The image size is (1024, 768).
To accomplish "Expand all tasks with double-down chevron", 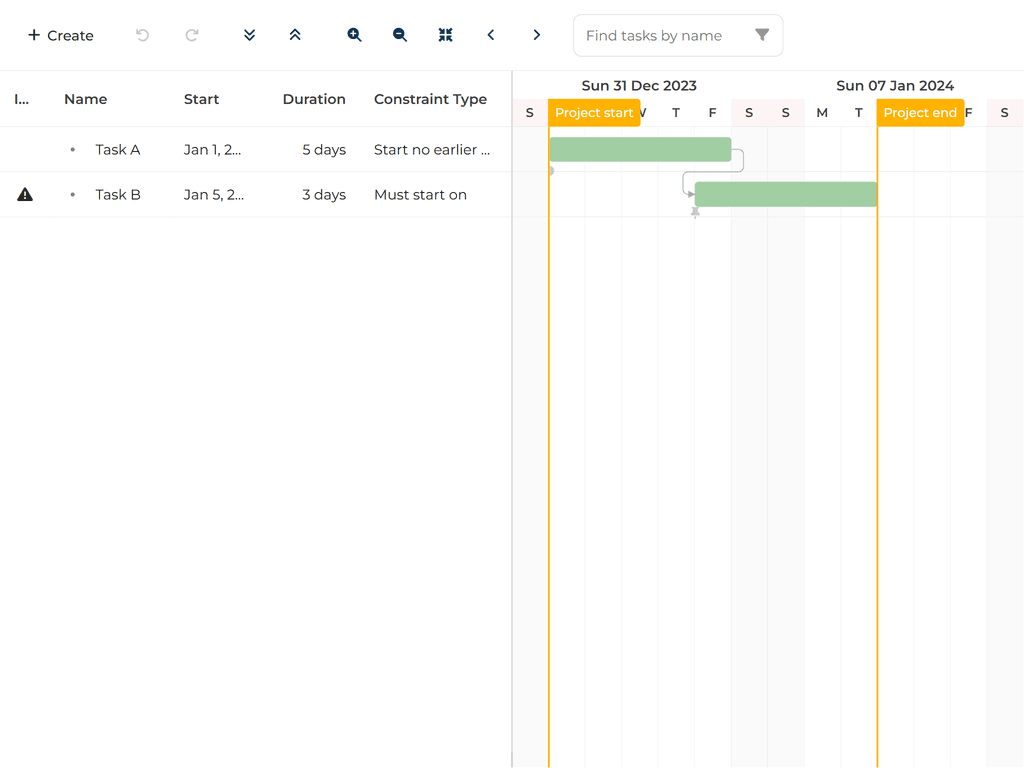I will [x=250, y=35].
